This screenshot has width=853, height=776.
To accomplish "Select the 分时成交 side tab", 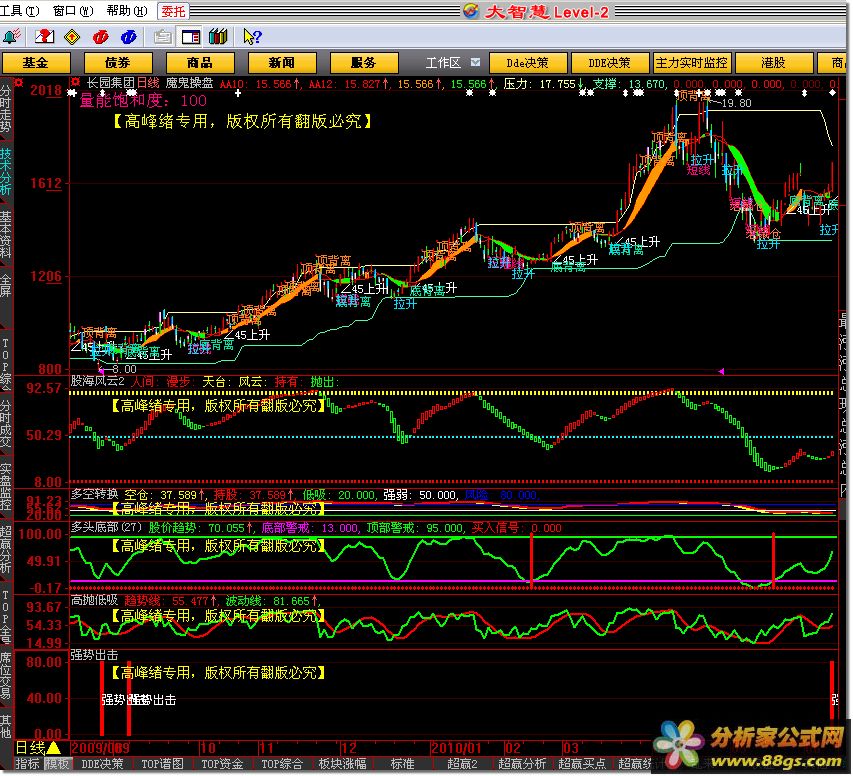I will (6, 423).
